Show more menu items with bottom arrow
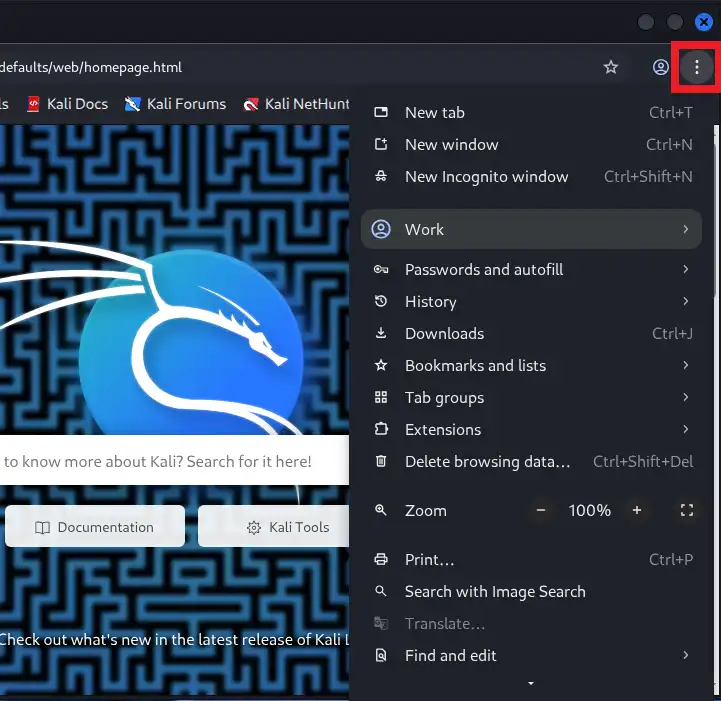This screenshot has width=721, height=701. pyautogui.click(x=531, y=684)
